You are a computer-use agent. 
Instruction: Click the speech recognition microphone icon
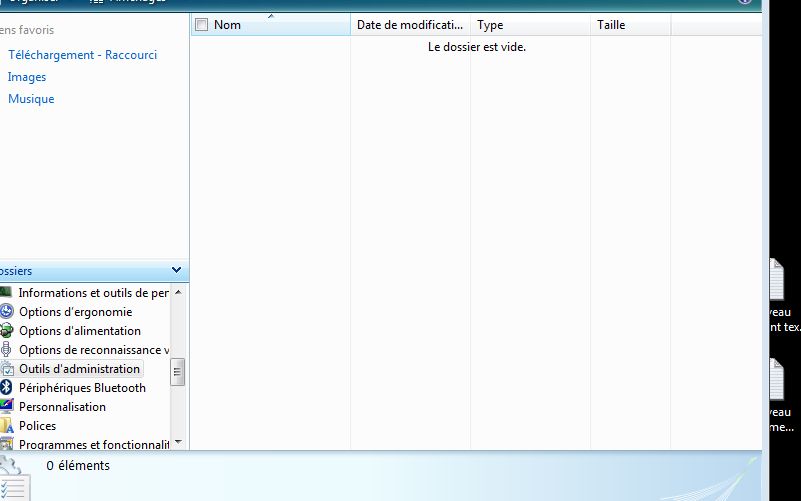(7, 350)
